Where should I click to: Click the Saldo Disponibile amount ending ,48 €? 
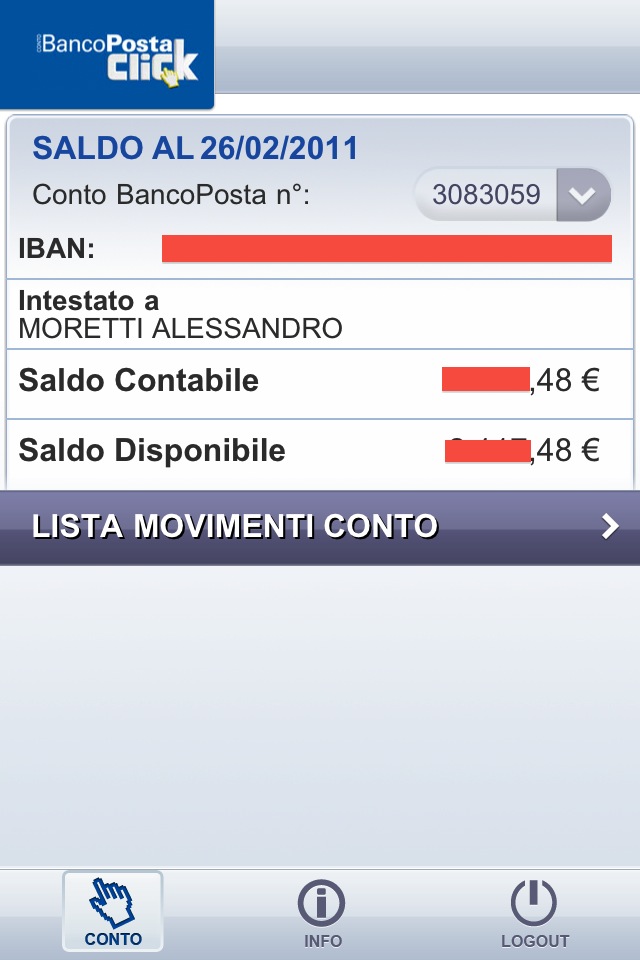click(x=522, y=451)
